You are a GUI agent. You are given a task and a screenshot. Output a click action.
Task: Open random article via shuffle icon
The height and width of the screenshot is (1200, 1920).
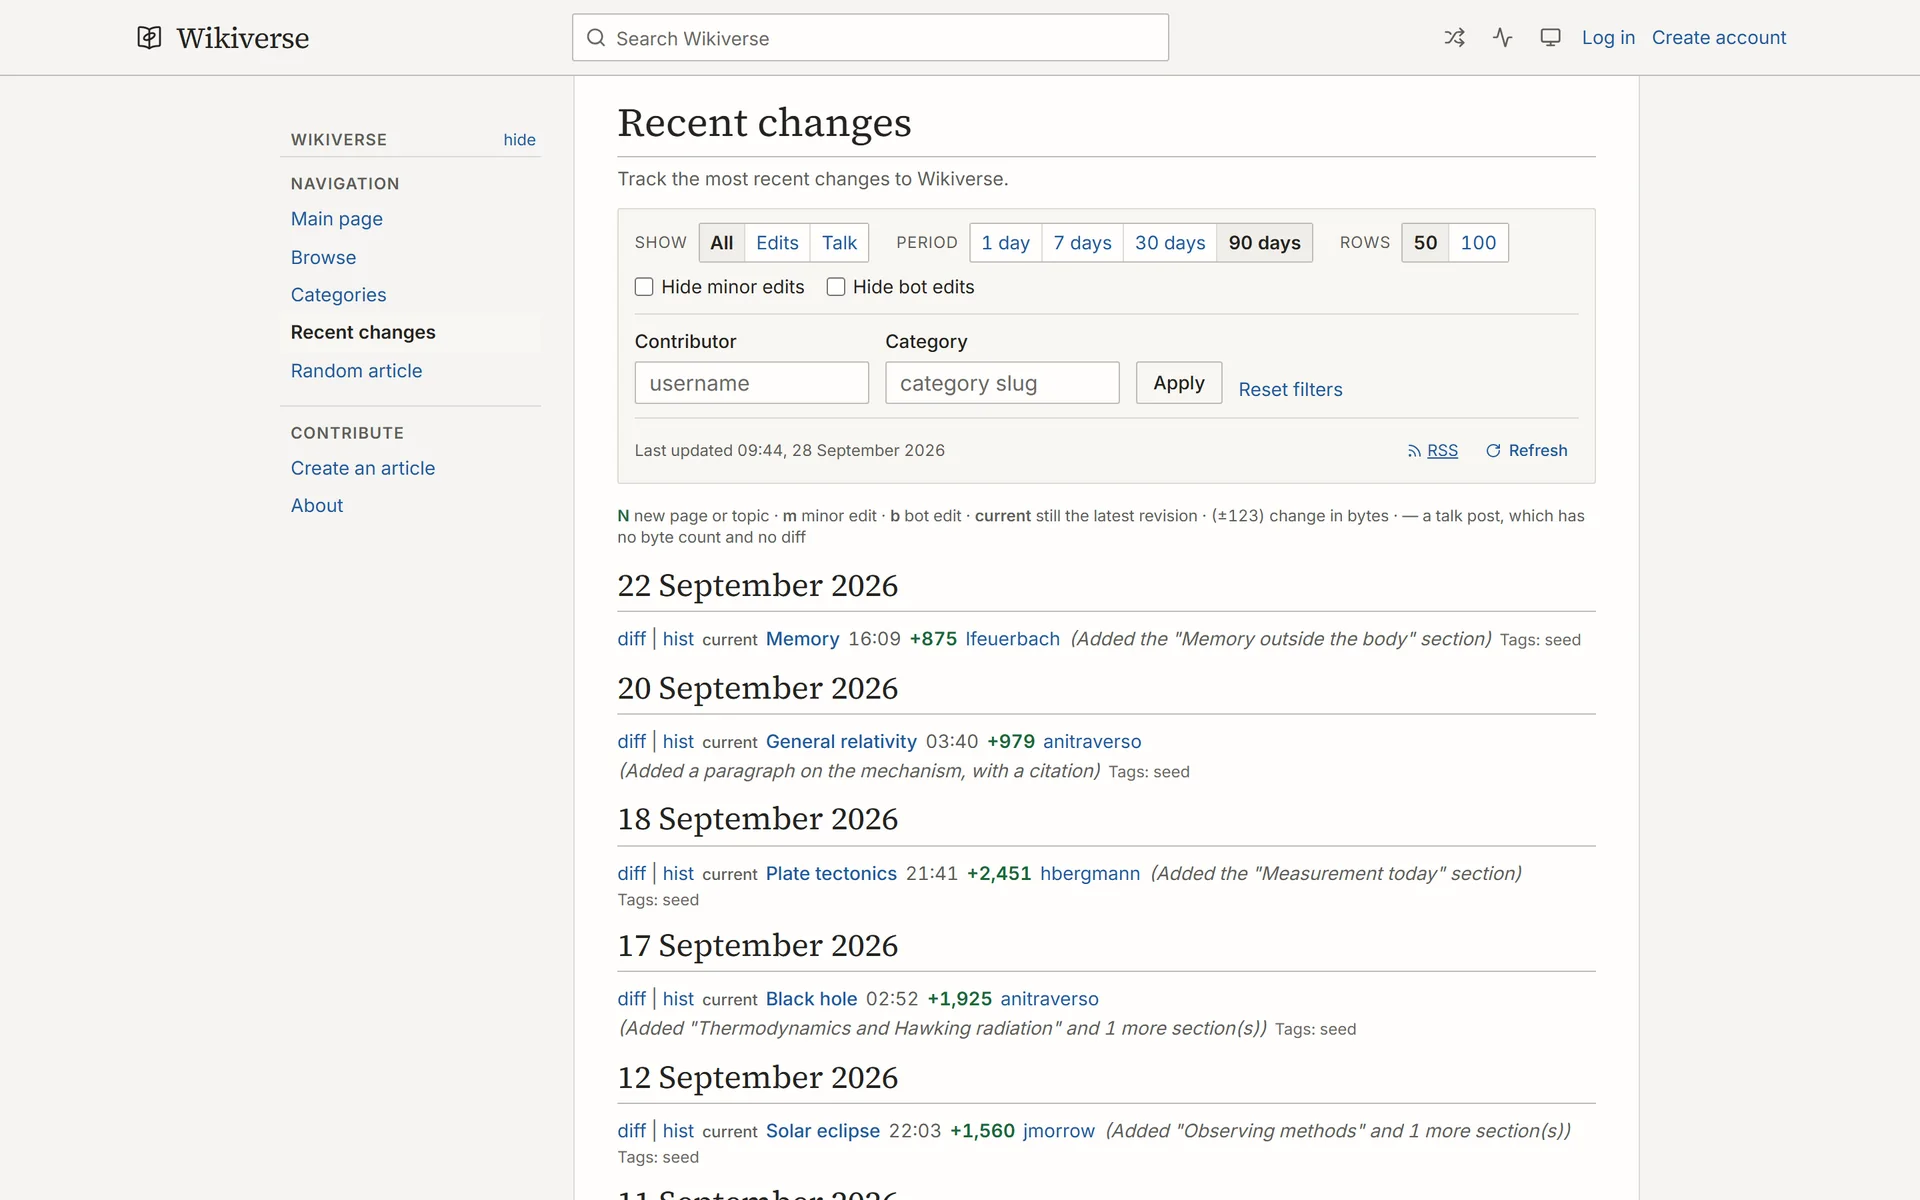pyautogui.click(x=1454, y=38)
